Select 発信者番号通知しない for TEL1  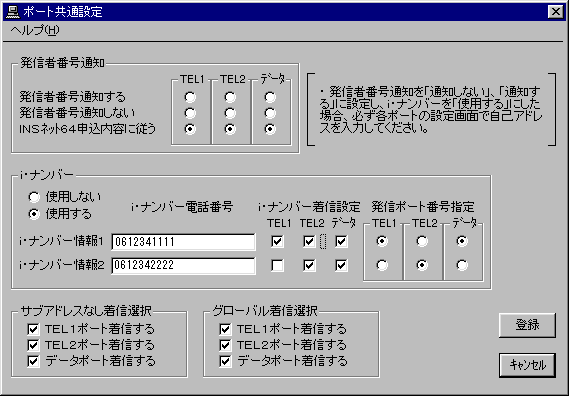(190, 113)
